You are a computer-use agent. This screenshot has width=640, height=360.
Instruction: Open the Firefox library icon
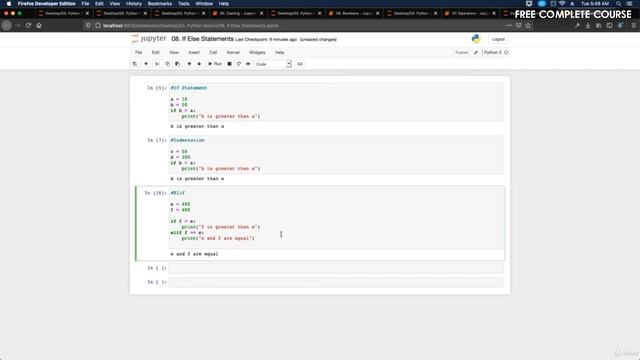tap(599, 25)
